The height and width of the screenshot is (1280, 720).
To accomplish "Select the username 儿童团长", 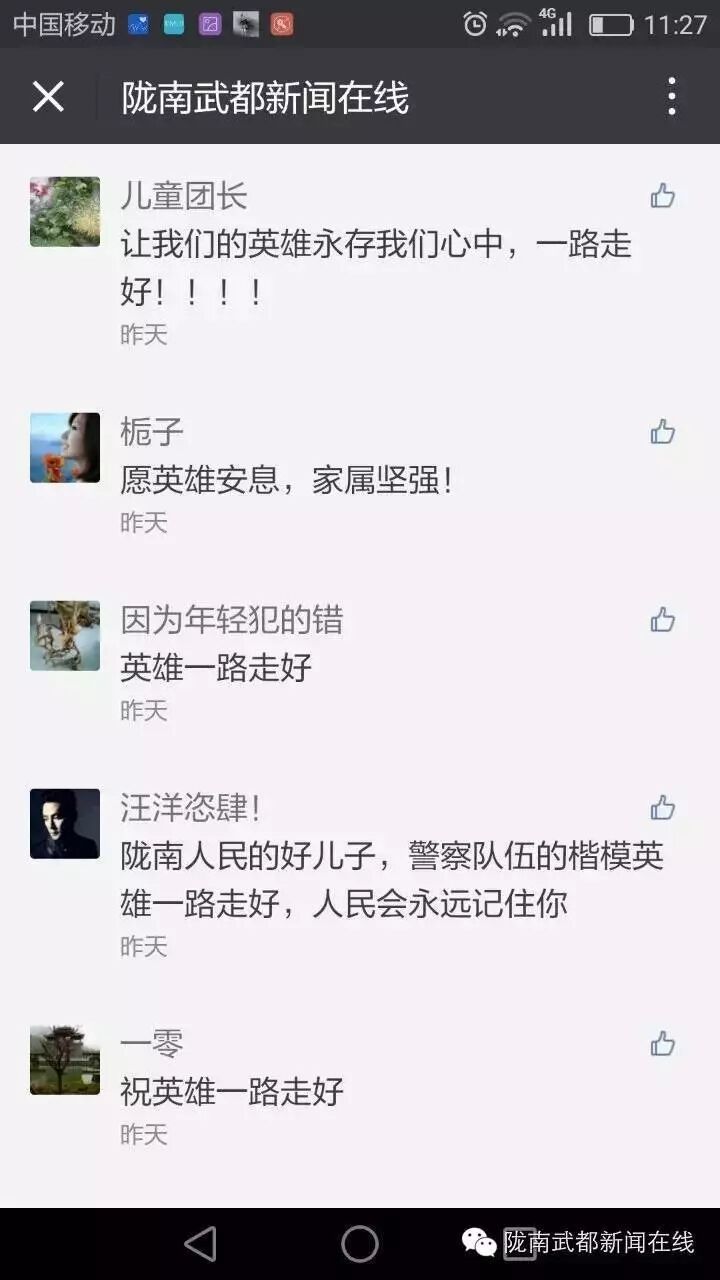I will click(x=184, y=196).
